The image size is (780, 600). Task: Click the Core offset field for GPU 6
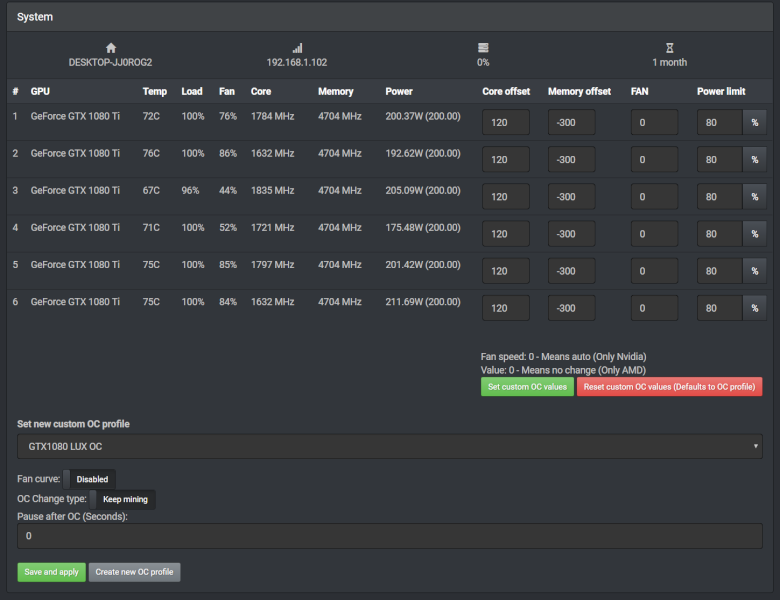pos(506,308)
